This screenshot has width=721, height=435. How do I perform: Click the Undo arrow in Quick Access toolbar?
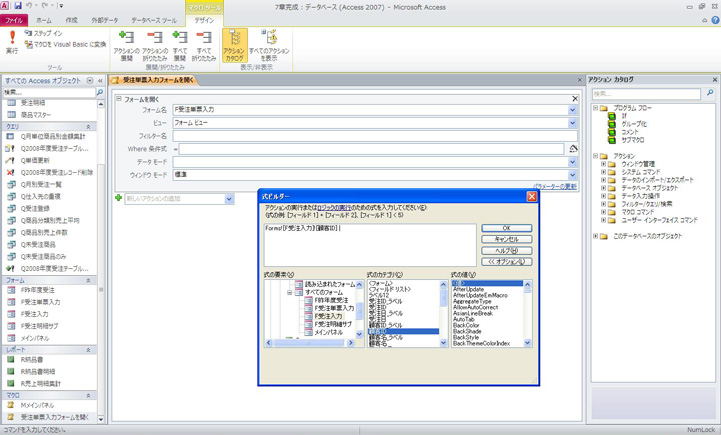[x=29, y=6]
